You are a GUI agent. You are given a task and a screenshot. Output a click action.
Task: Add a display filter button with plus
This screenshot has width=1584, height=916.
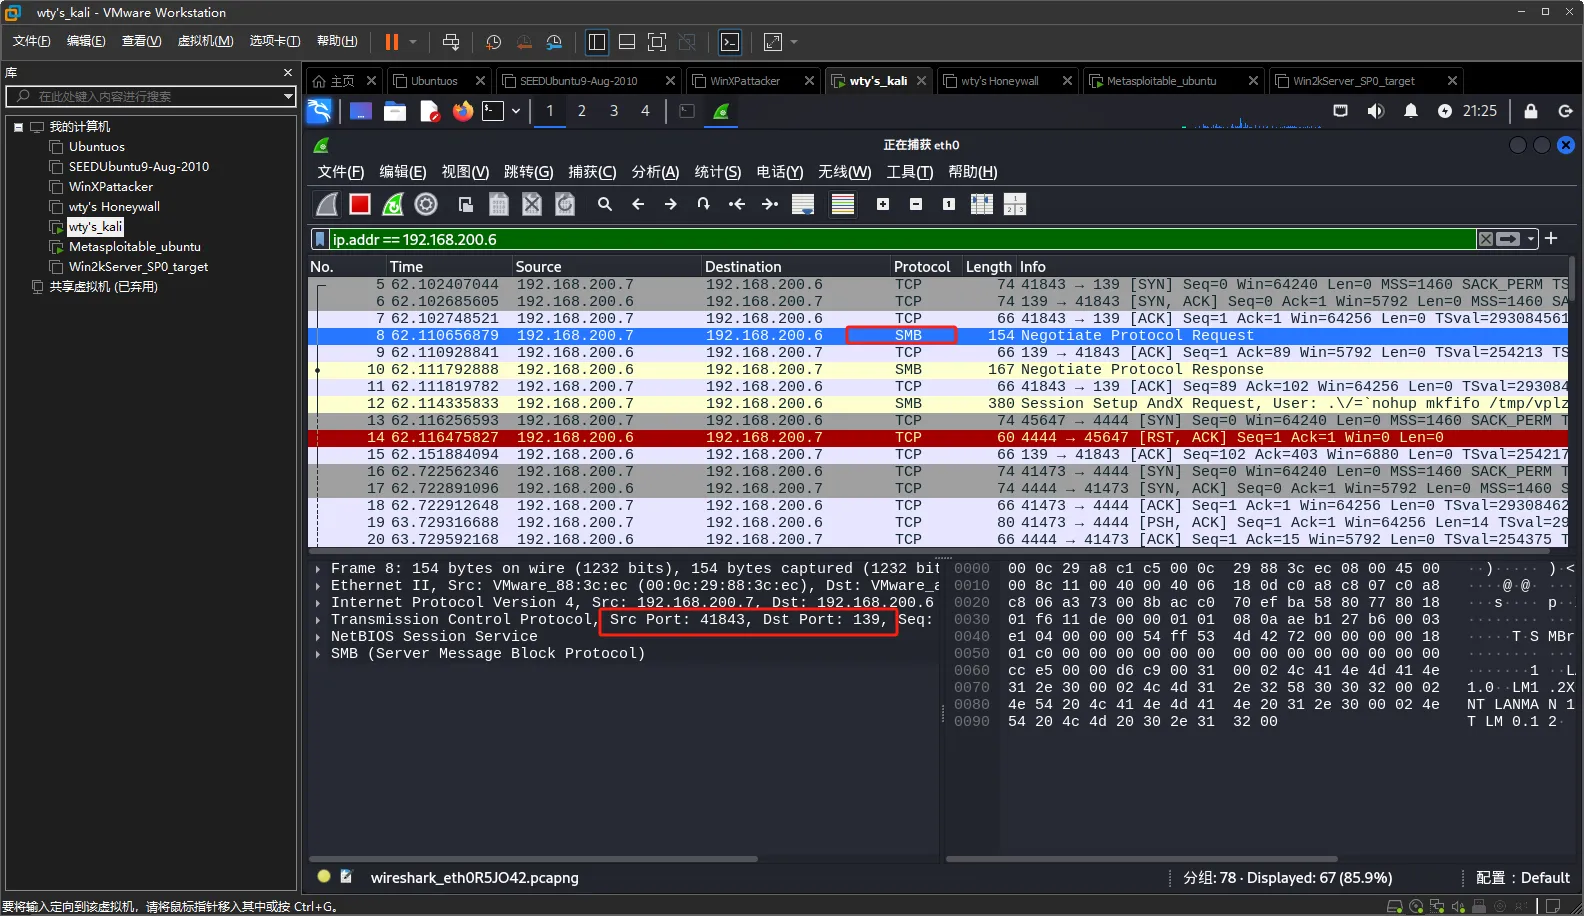pos(1551,238)
